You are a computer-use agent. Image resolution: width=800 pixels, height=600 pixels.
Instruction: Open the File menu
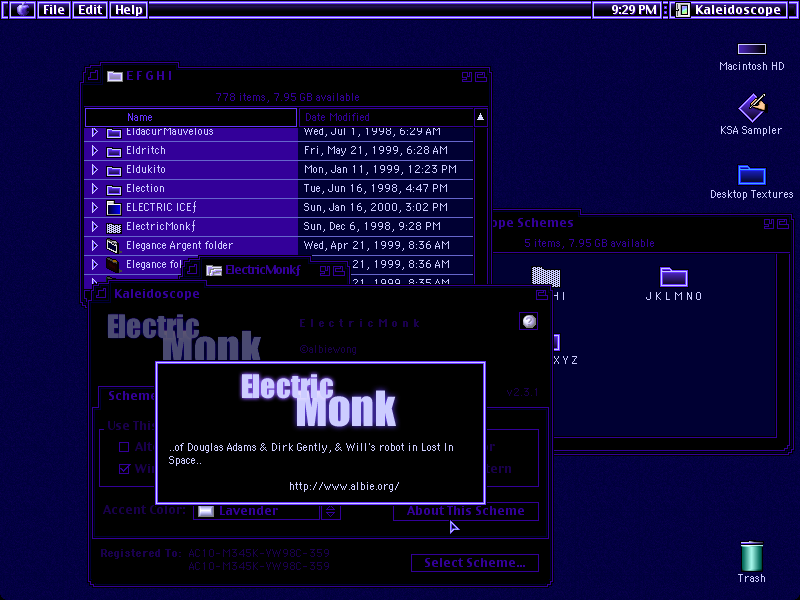point(54,10)
